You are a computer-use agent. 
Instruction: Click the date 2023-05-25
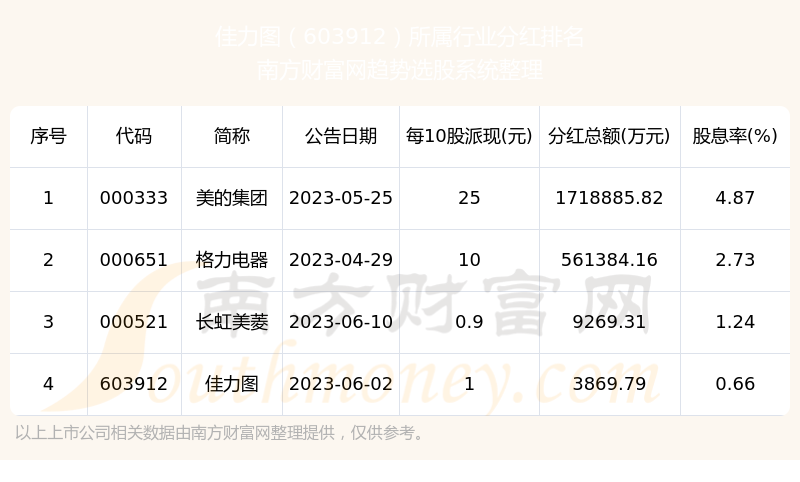341,198
